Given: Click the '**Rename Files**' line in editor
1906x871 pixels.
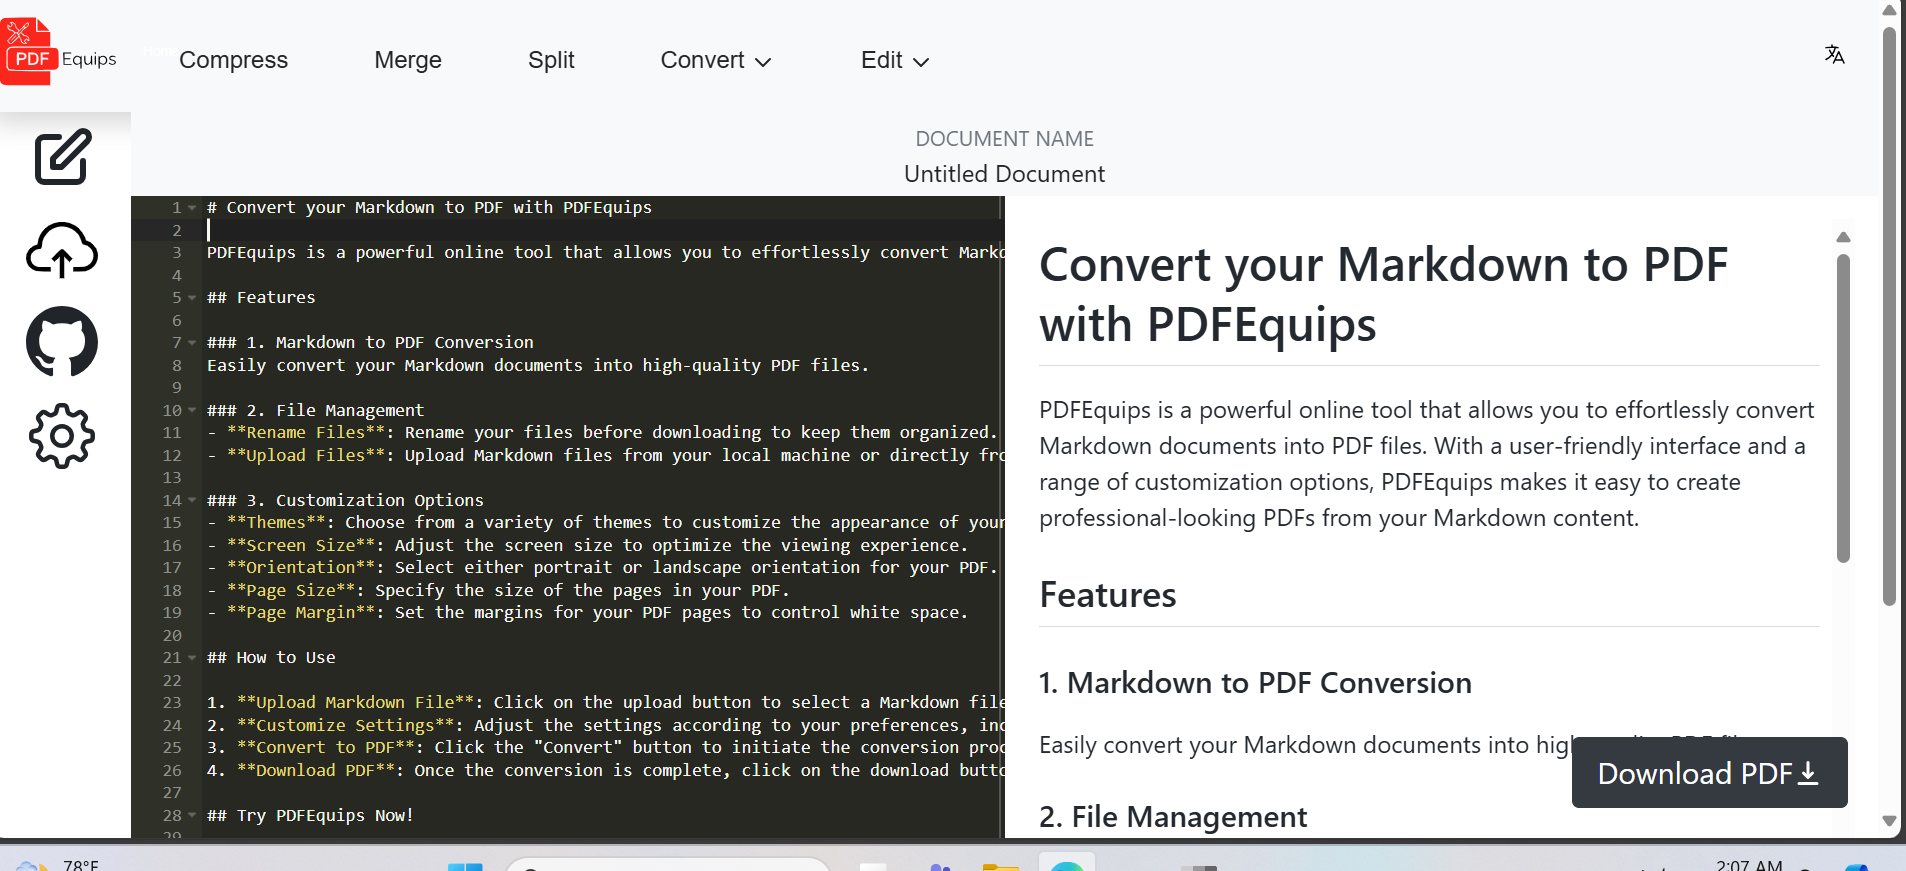Looking at the screenshot, I should pos(602,433).
